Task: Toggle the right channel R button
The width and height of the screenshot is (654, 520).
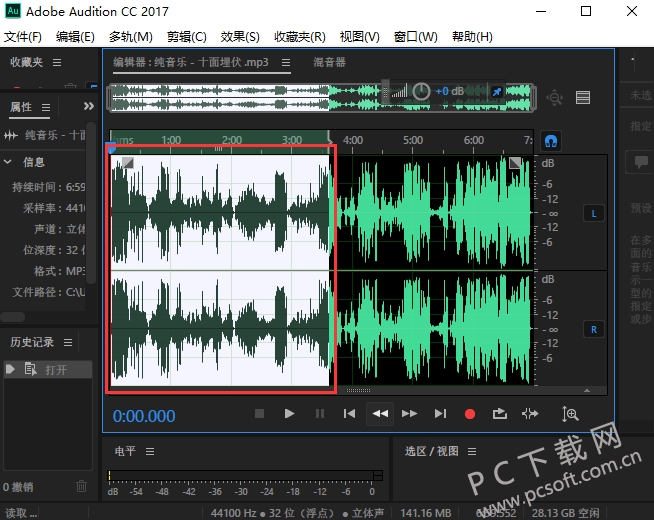Action: pyautogui.click(x=593, y=328)
